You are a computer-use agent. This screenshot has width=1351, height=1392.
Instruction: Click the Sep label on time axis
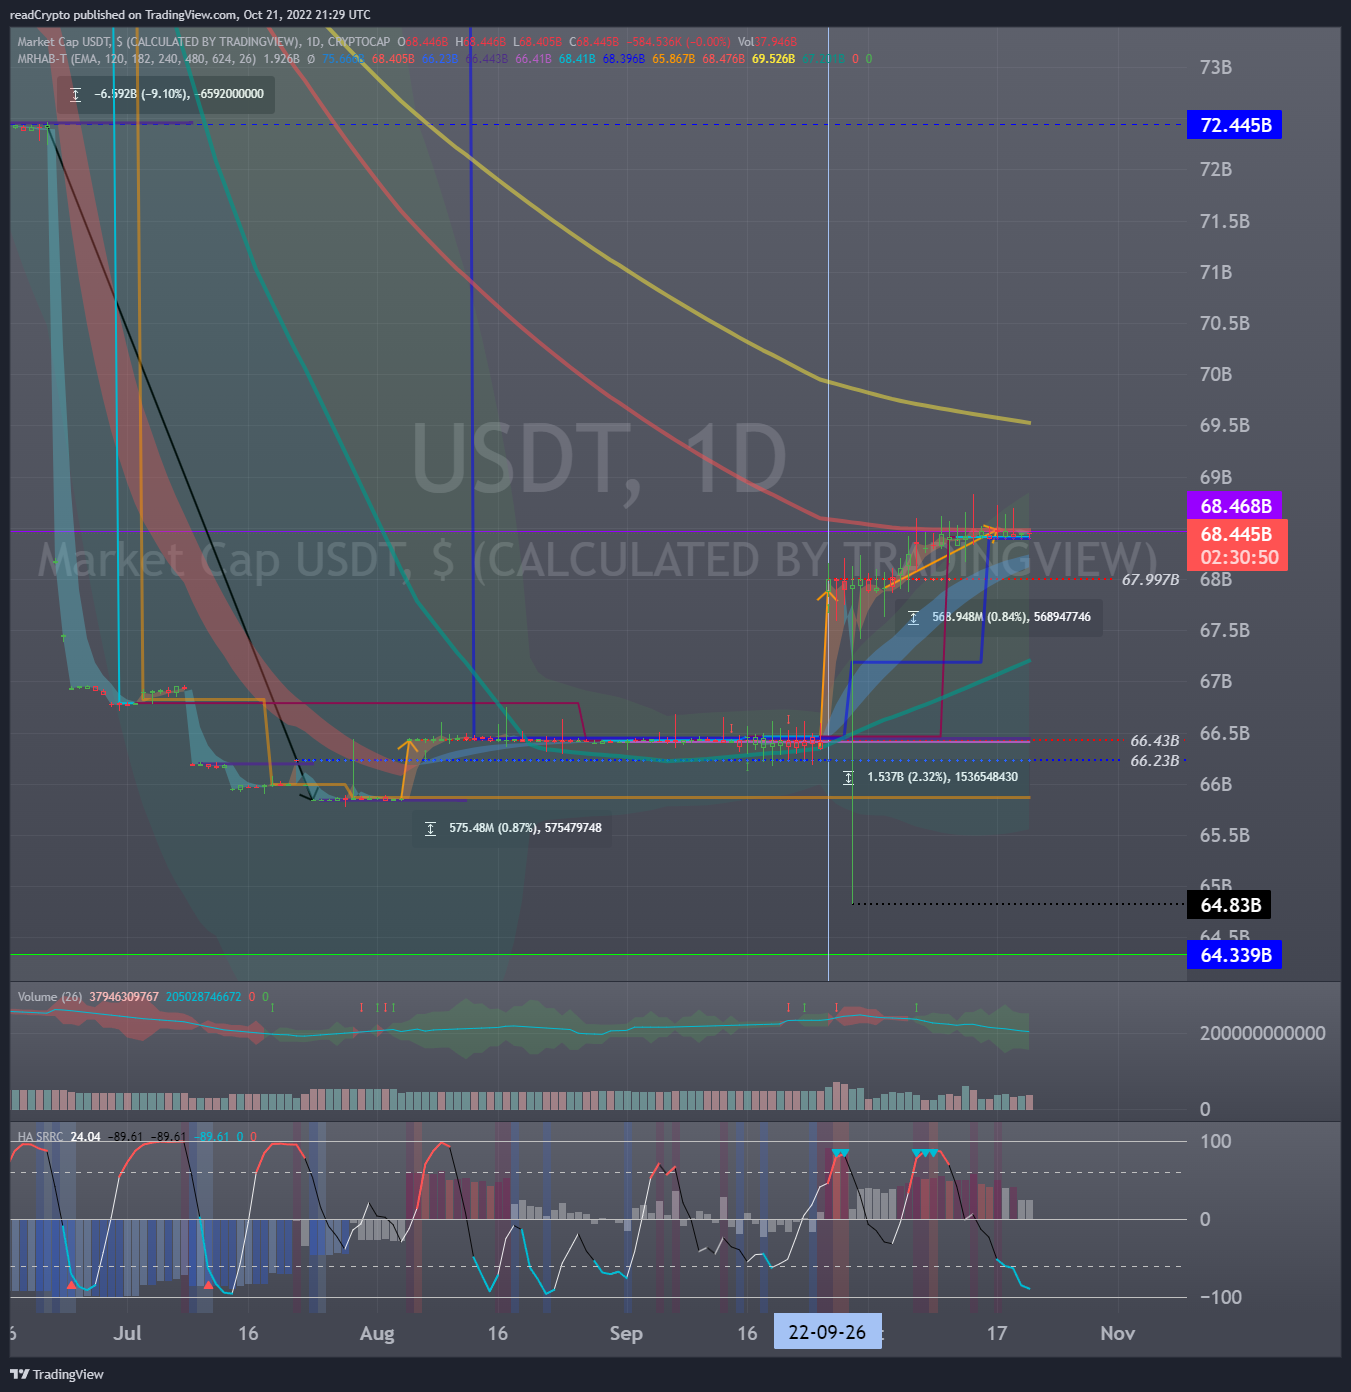coord(626,1333)
